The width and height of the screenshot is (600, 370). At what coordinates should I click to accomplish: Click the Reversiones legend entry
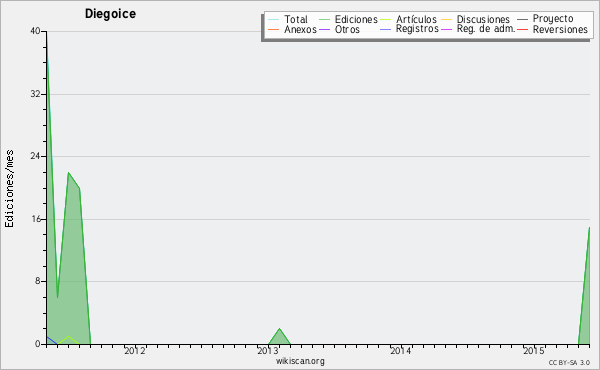point(553,29)
